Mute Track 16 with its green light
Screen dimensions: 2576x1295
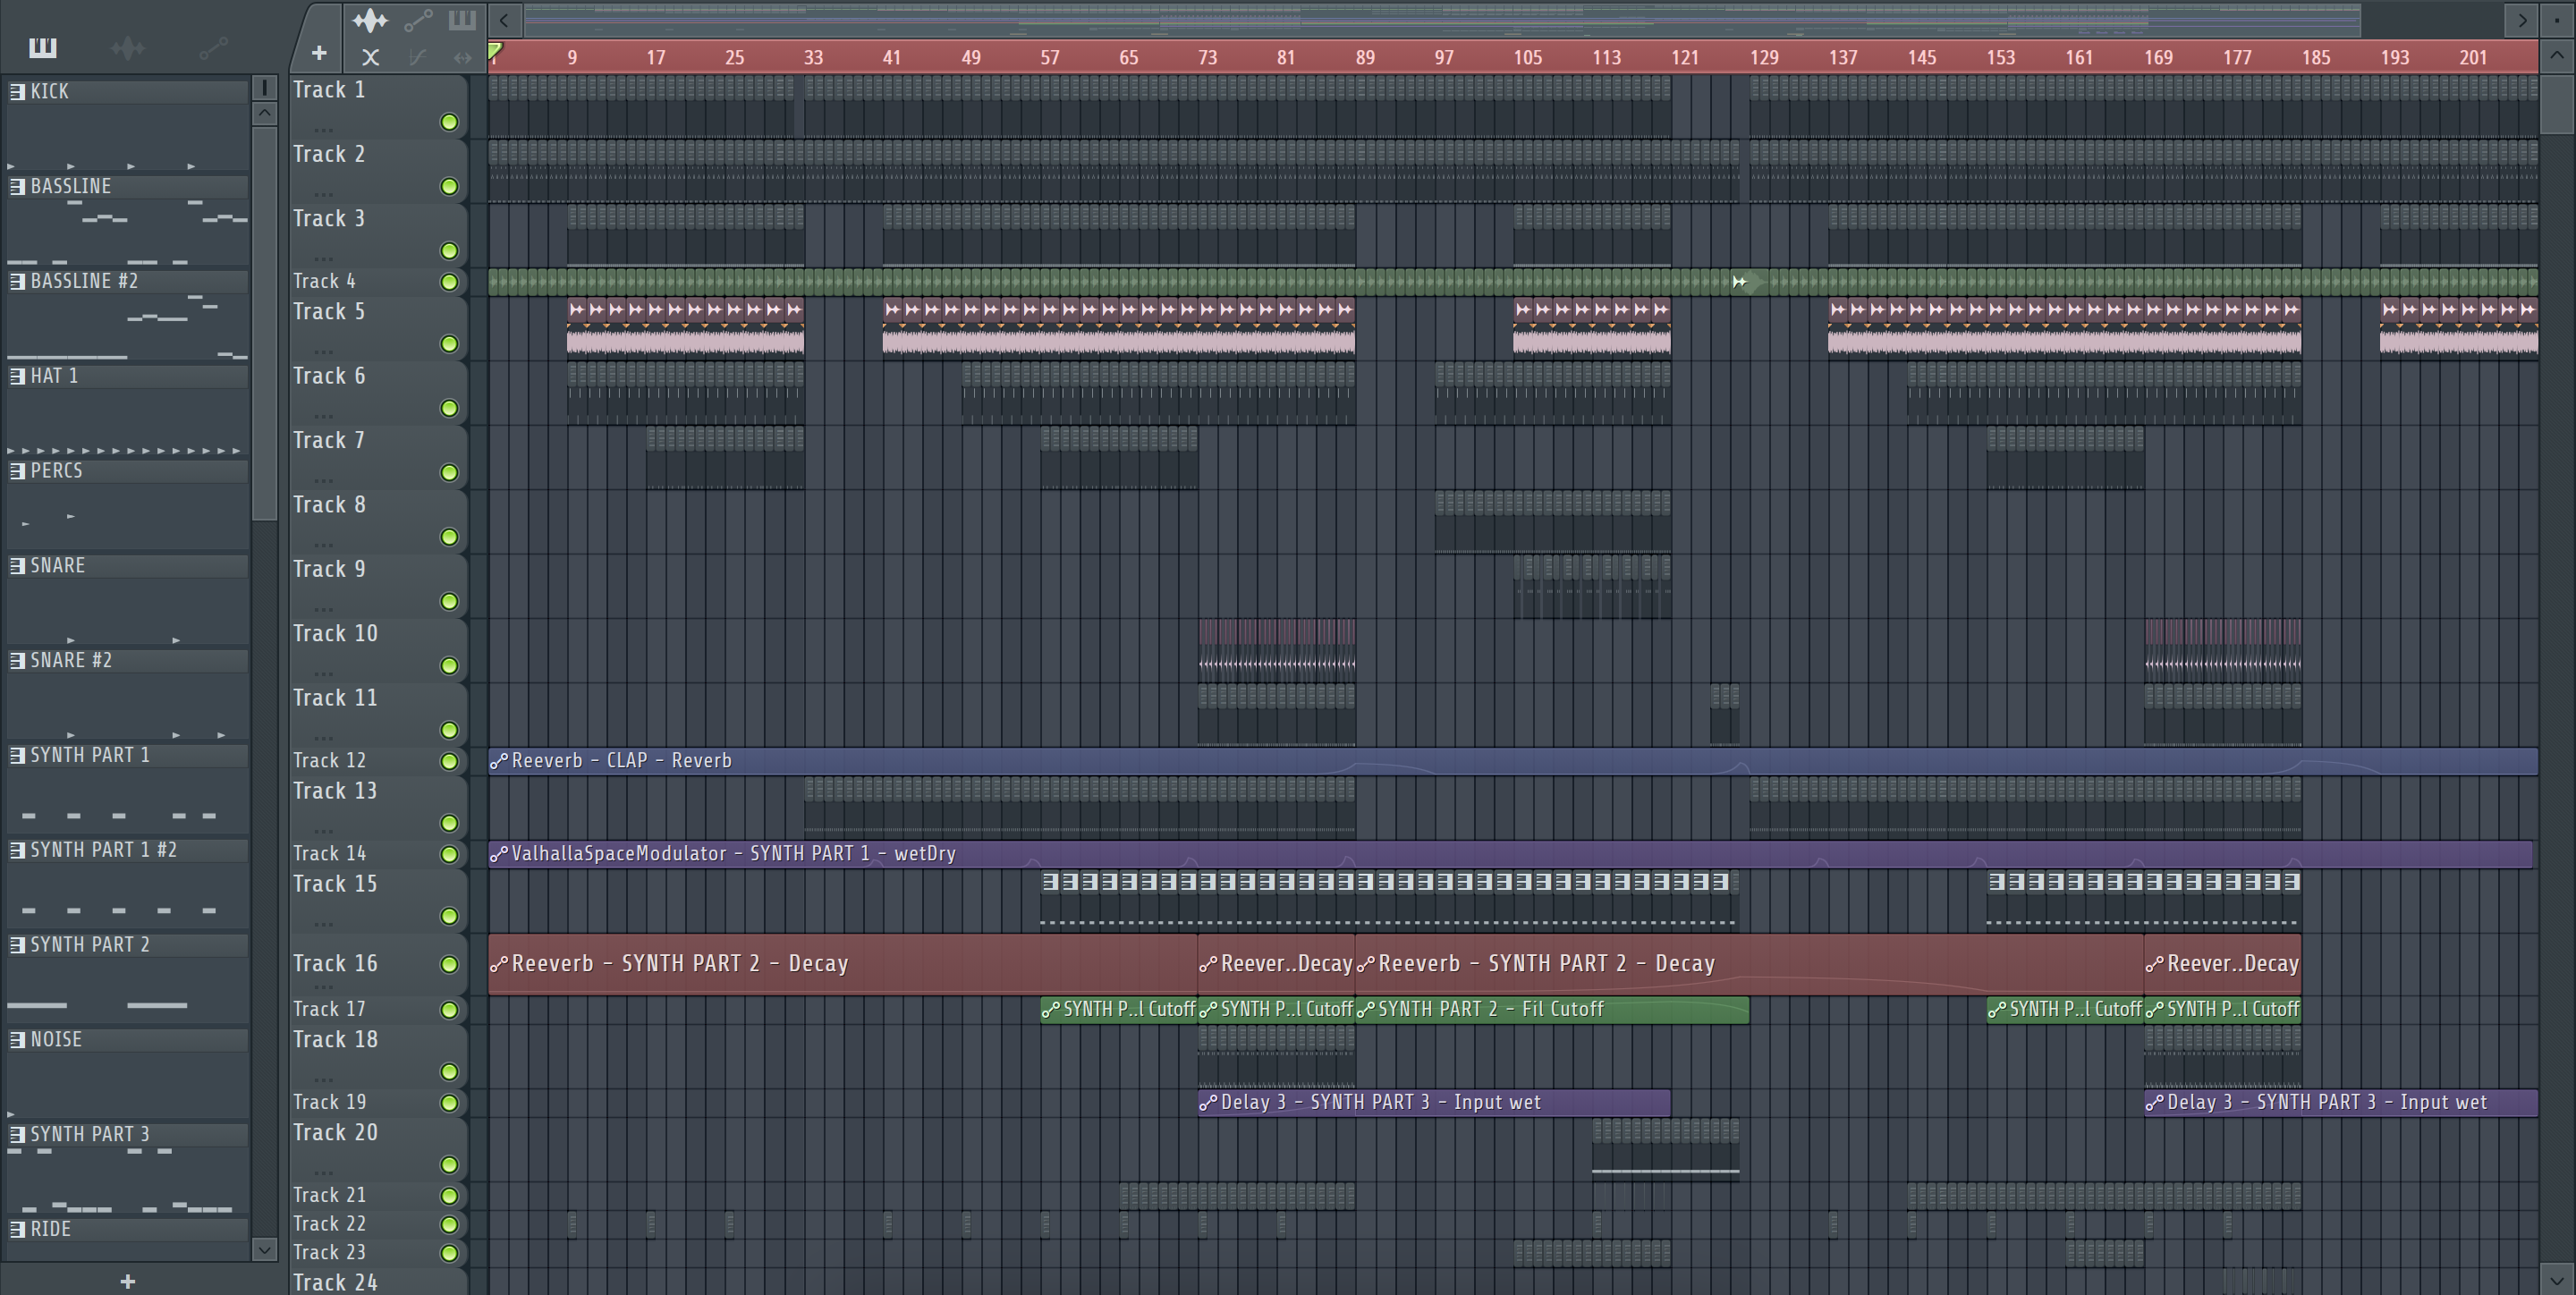pyautogui.click(x=449, y=964)
